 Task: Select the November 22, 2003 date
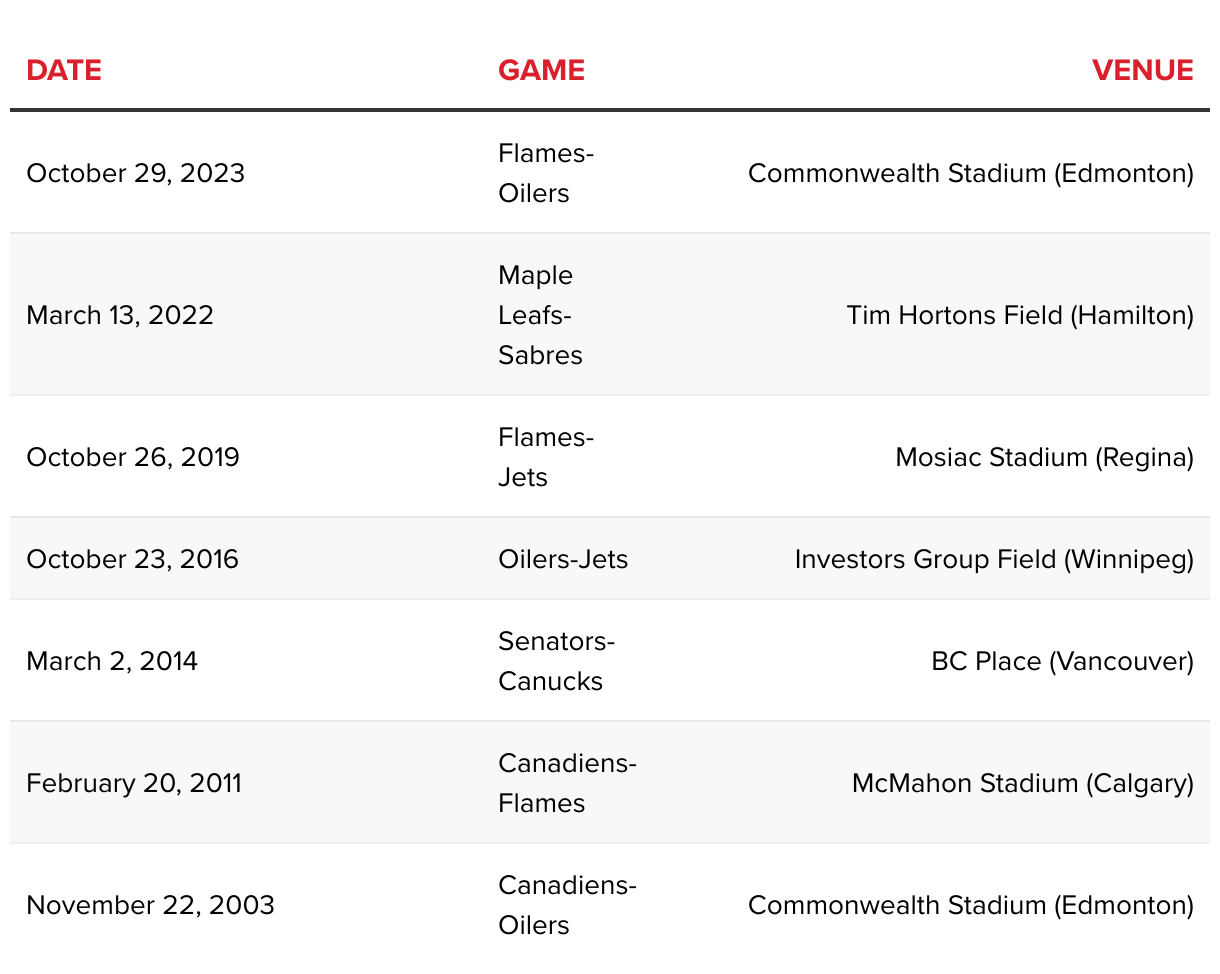pos(150,905)
